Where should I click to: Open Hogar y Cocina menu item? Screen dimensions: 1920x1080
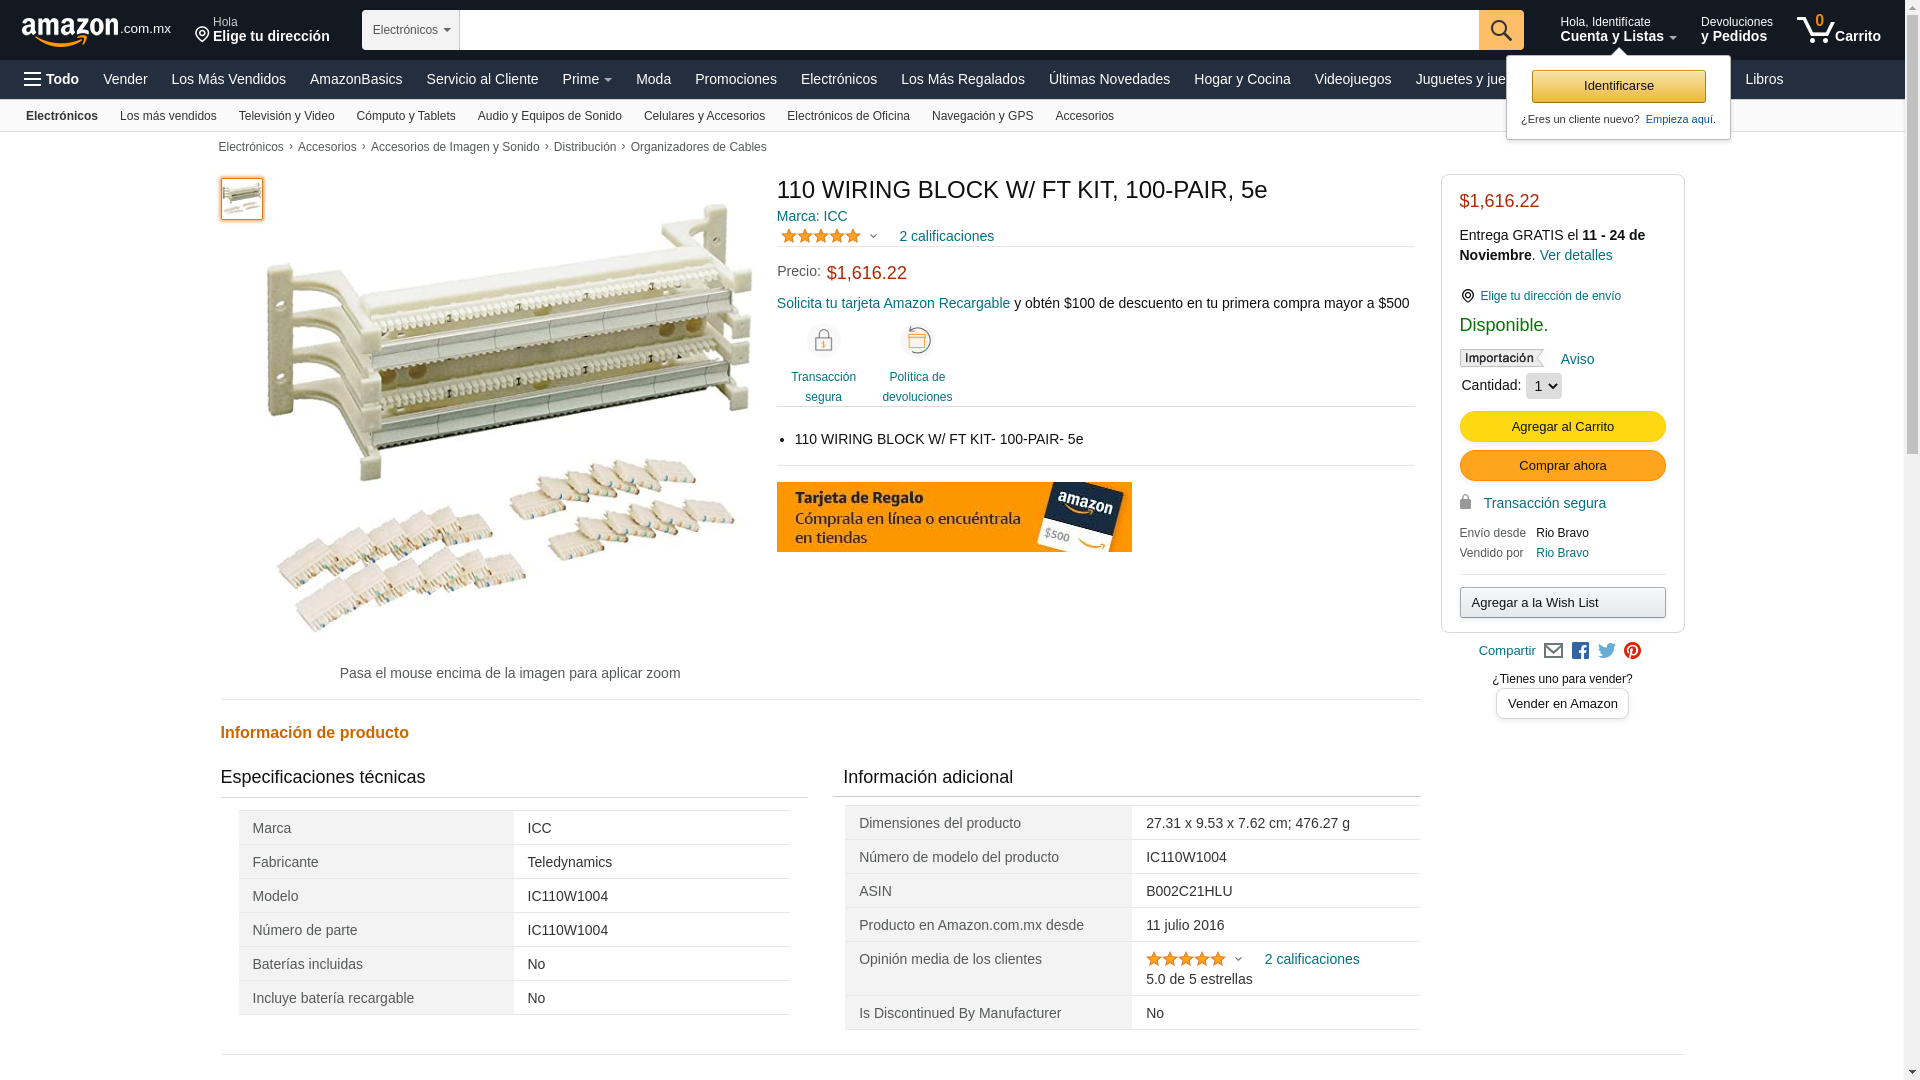pos(1241,79)
